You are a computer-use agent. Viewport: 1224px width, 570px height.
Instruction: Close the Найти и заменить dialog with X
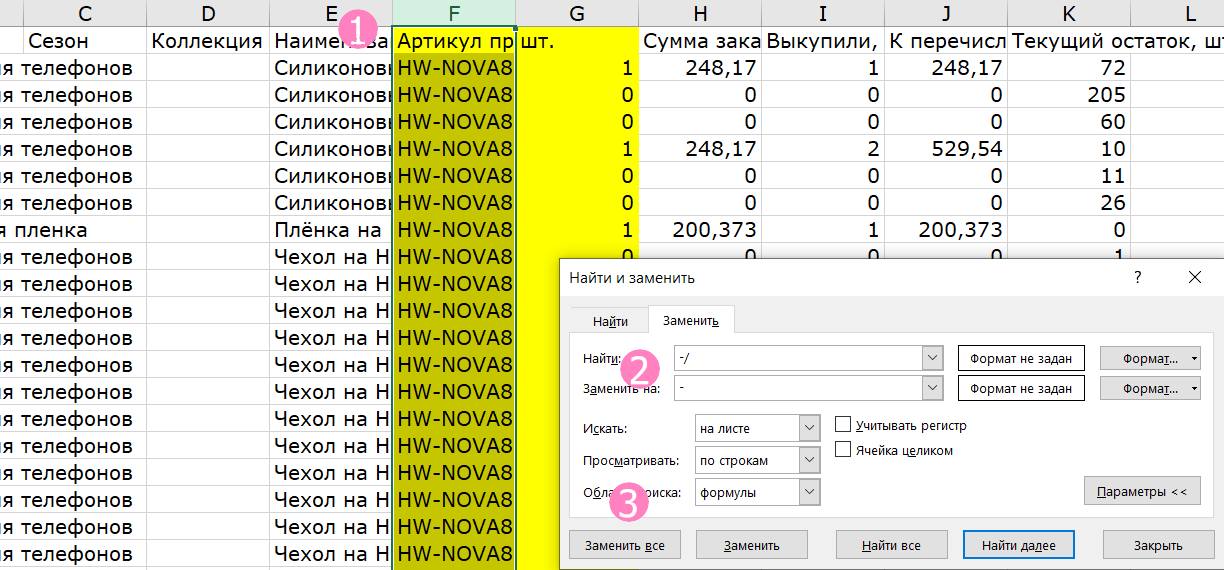tap(1194, 277)
